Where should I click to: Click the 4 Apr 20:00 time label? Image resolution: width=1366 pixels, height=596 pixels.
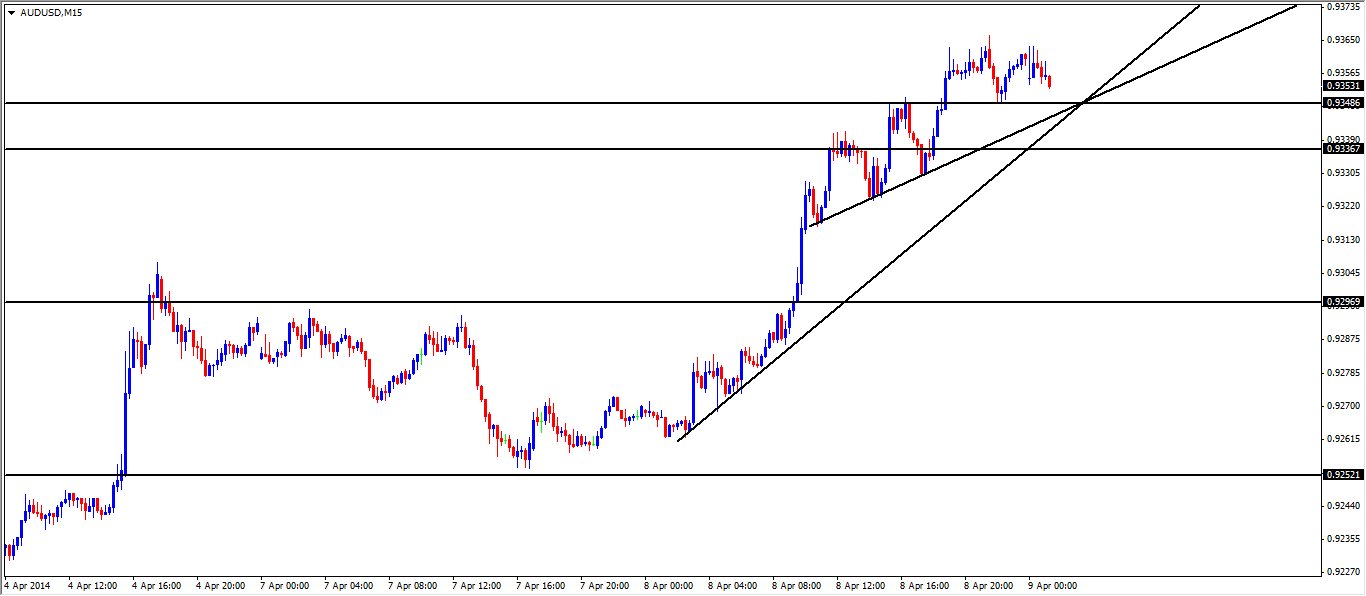(x=221, y=586)
